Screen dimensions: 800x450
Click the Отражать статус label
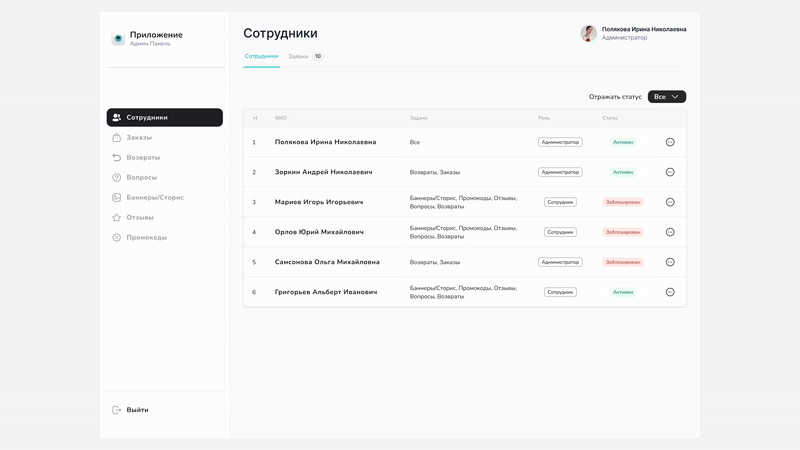coord(615,97)
